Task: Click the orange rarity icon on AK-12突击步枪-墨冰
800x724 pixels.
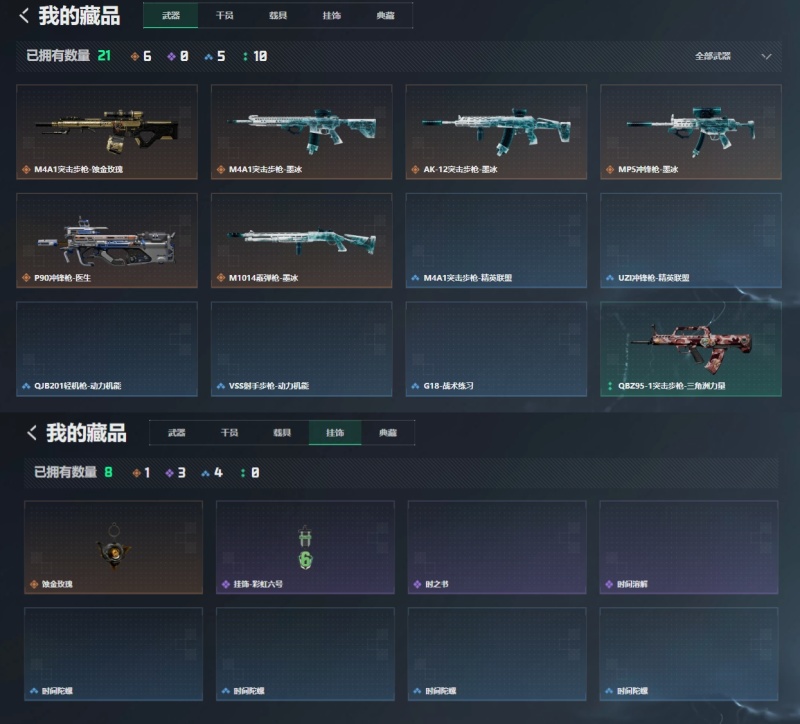Action: (415, 169)
